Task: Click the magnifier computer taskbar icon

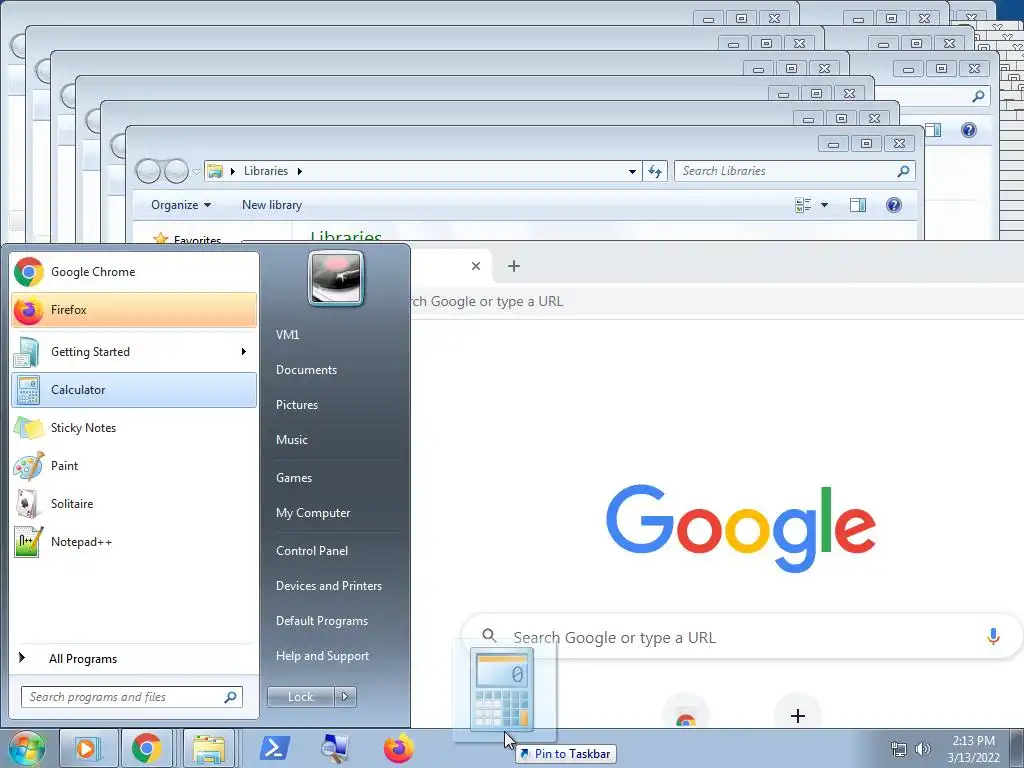Action: tap(335, 748)
